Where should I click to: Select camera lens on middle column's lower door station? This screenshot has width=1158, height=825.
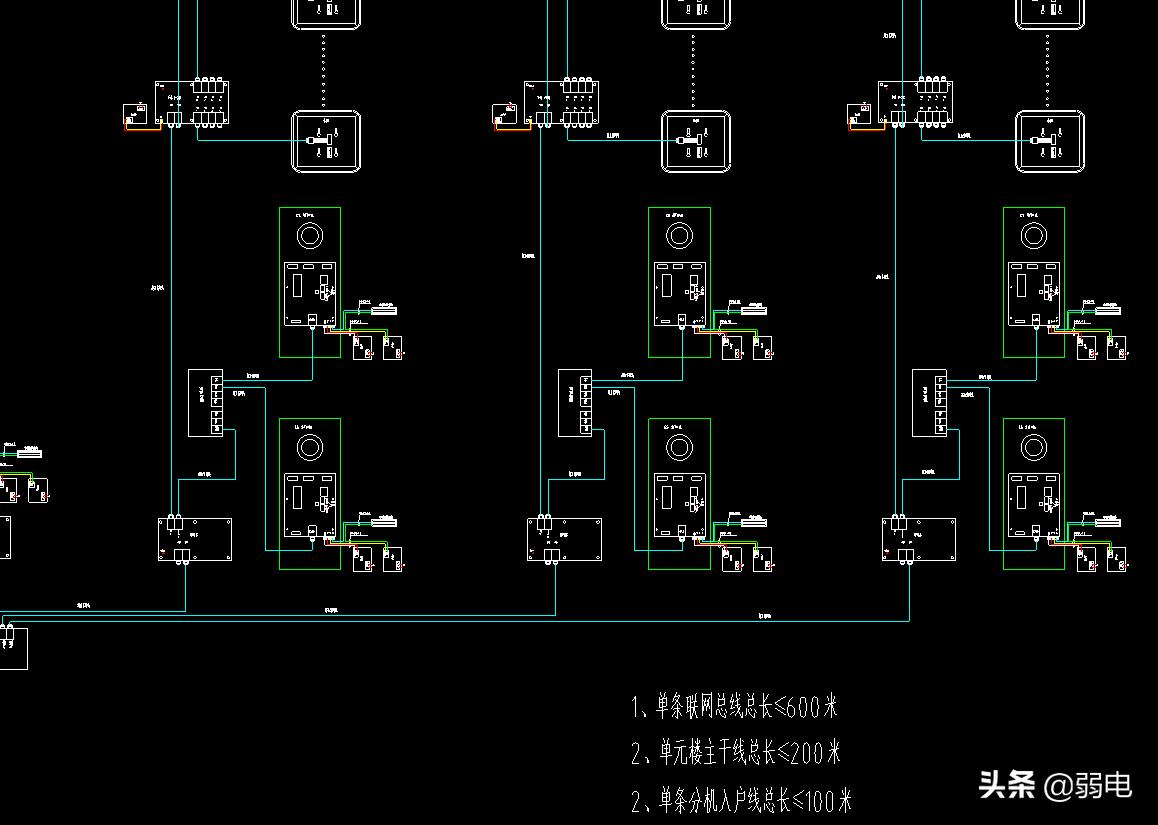tap(679, 446)
